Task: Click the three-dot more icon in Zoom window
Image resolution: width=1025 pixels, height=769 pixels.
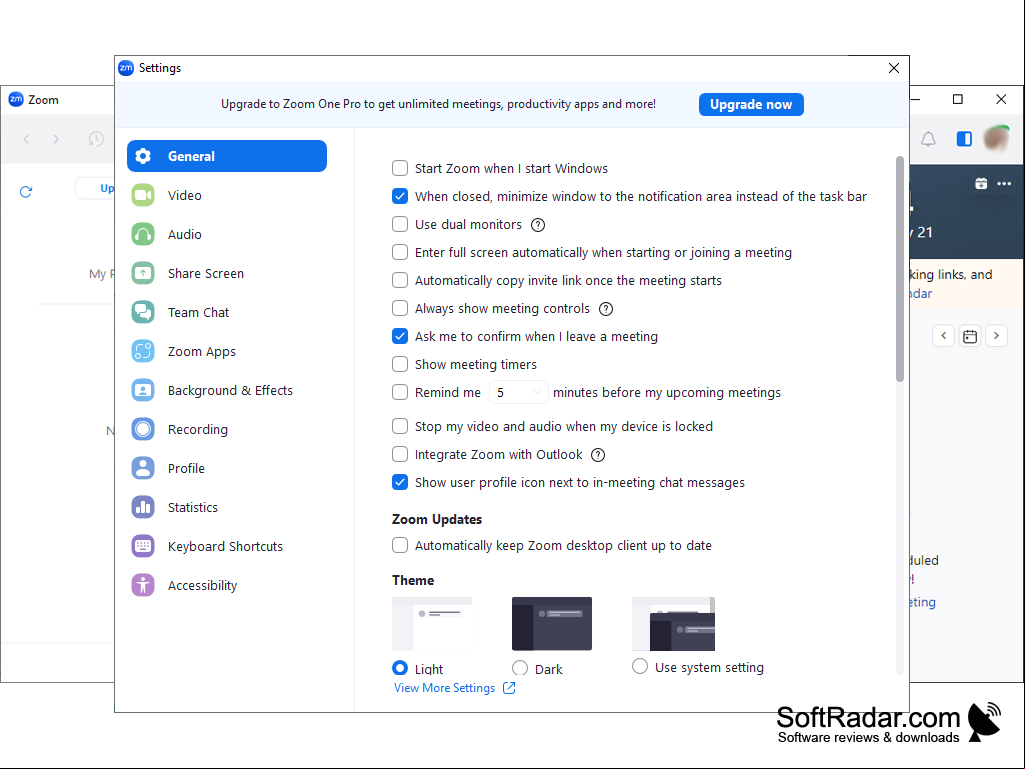Action: (1004, 184)
